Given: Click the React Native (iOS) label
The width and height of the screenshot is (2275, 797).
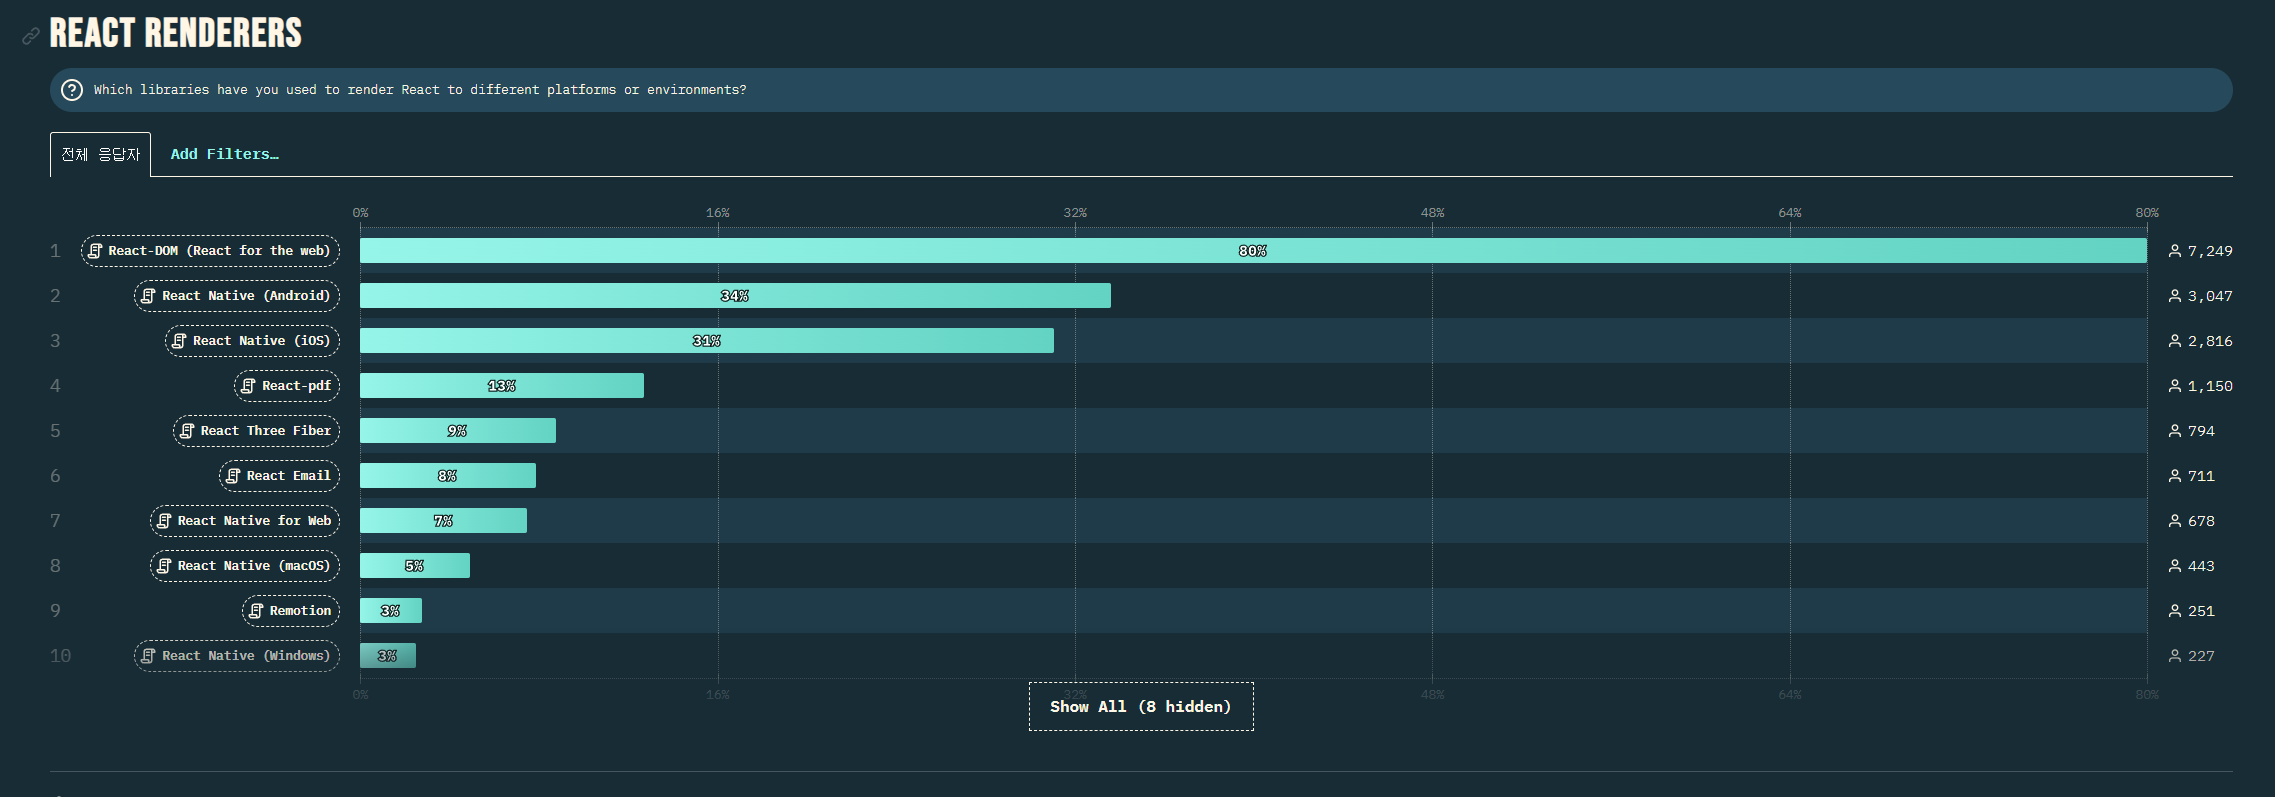Looking at the screenshot, I should 252,341.
